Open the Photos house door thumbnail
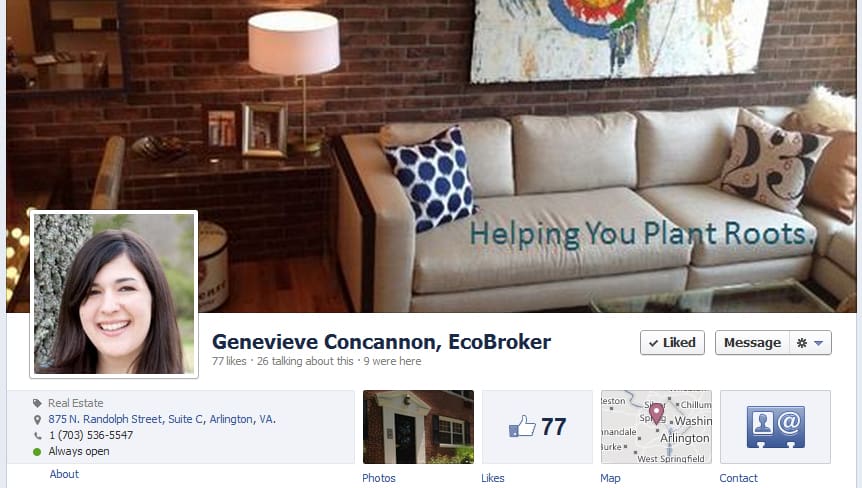862x488 pixels. pyautogui.click(x=418, y=427)
